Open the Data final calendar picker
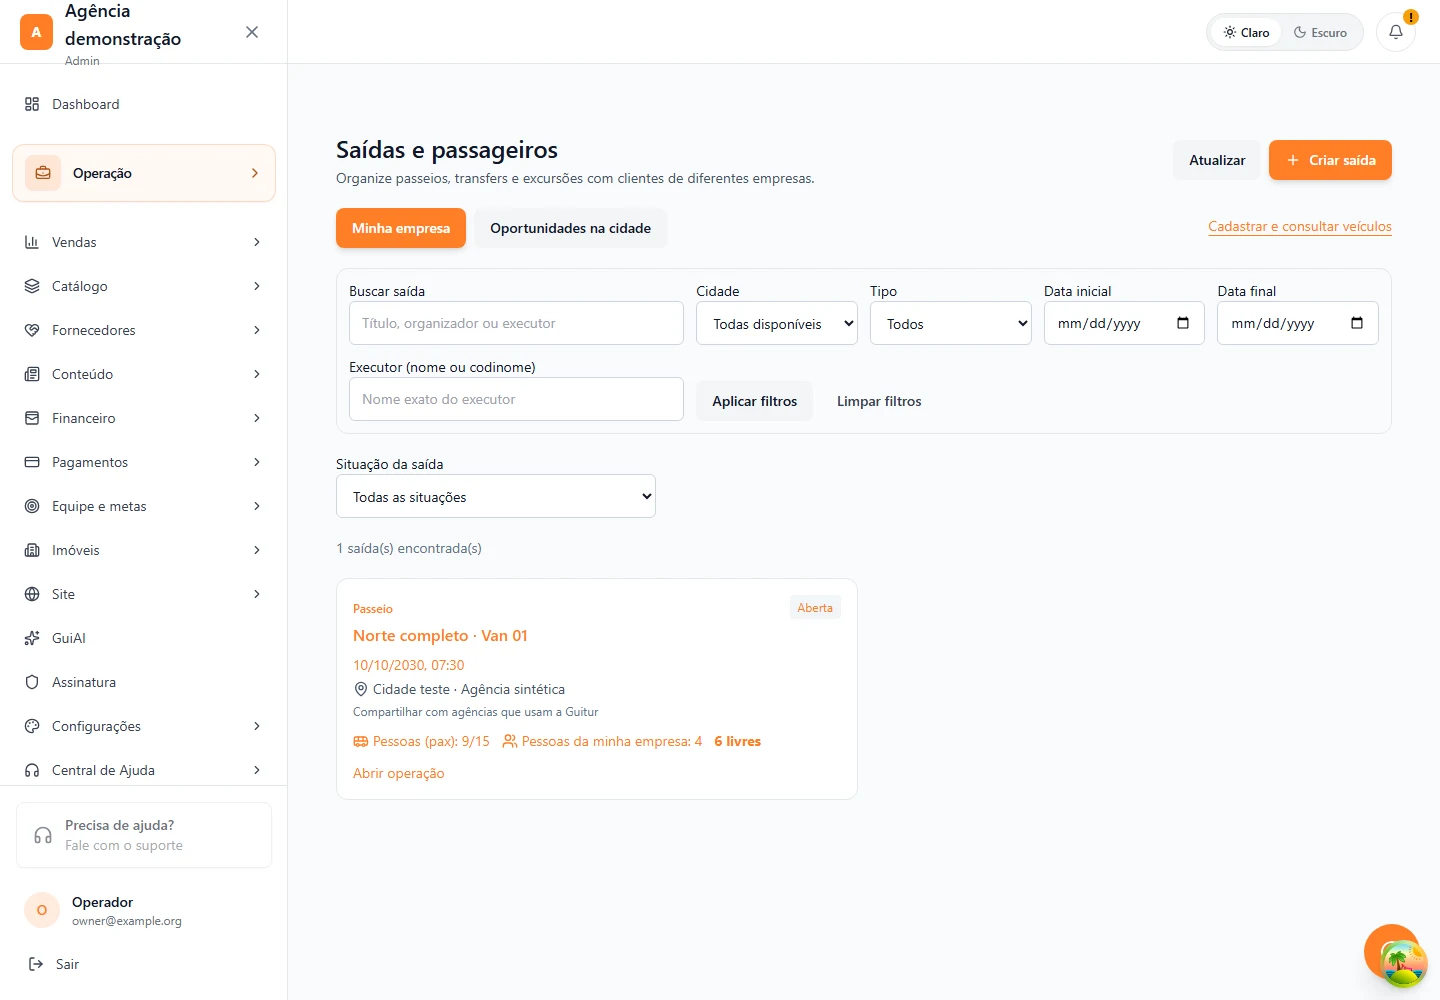 click(x=1357, y=323)
